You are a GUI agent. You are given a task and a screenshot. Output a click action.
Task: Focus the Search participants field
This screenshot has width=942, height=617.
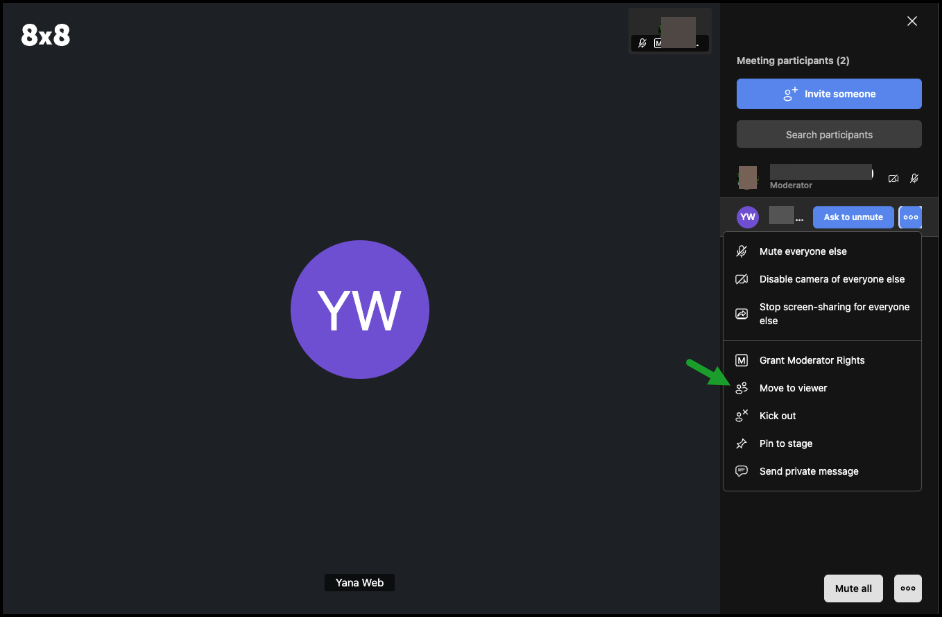[x=829, y=135]
